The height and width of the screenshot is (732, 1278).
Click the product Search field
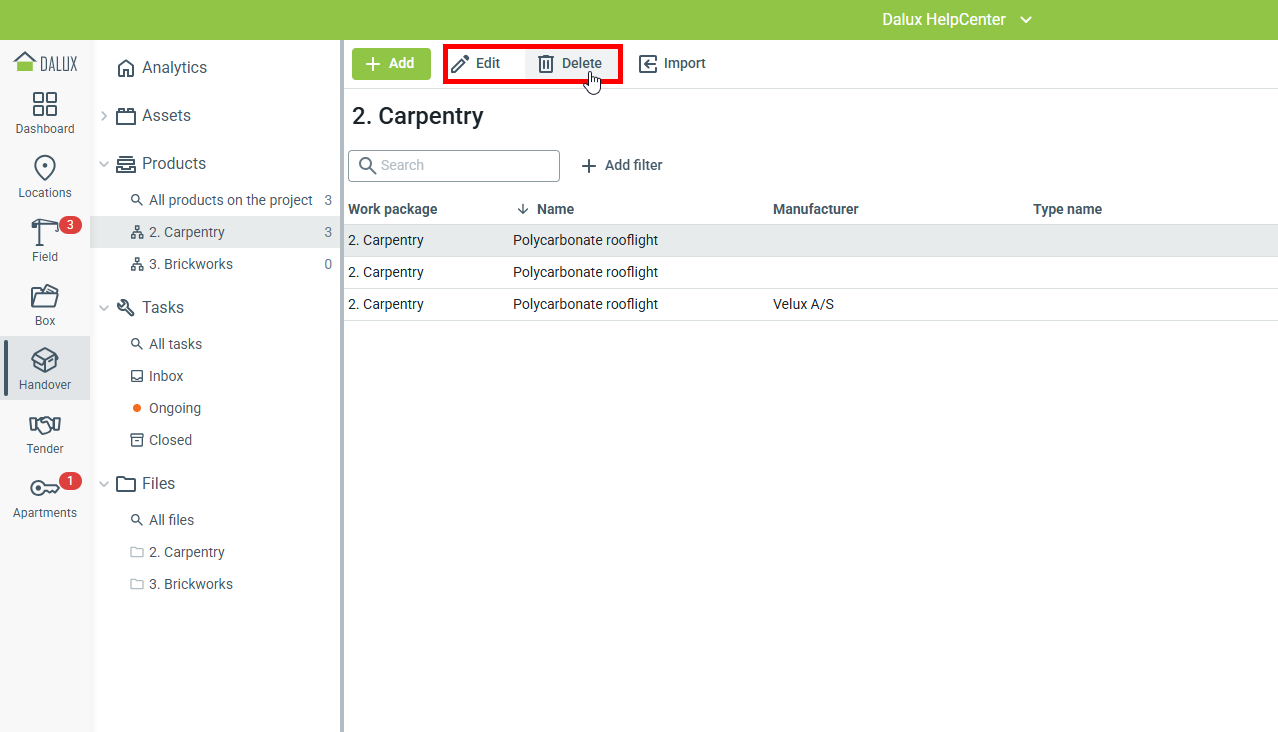pyautogui.click(x=454, y=166)
